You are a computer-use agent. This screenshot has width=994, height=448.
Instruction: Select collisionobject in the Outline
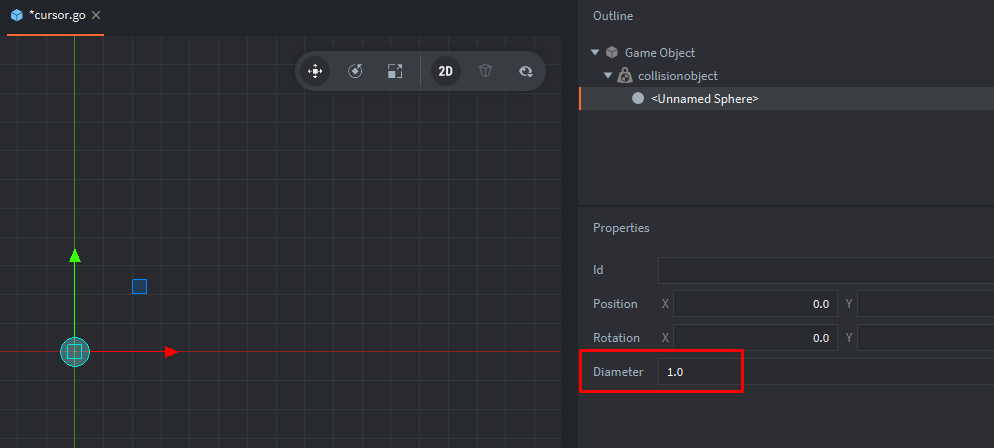677,75
